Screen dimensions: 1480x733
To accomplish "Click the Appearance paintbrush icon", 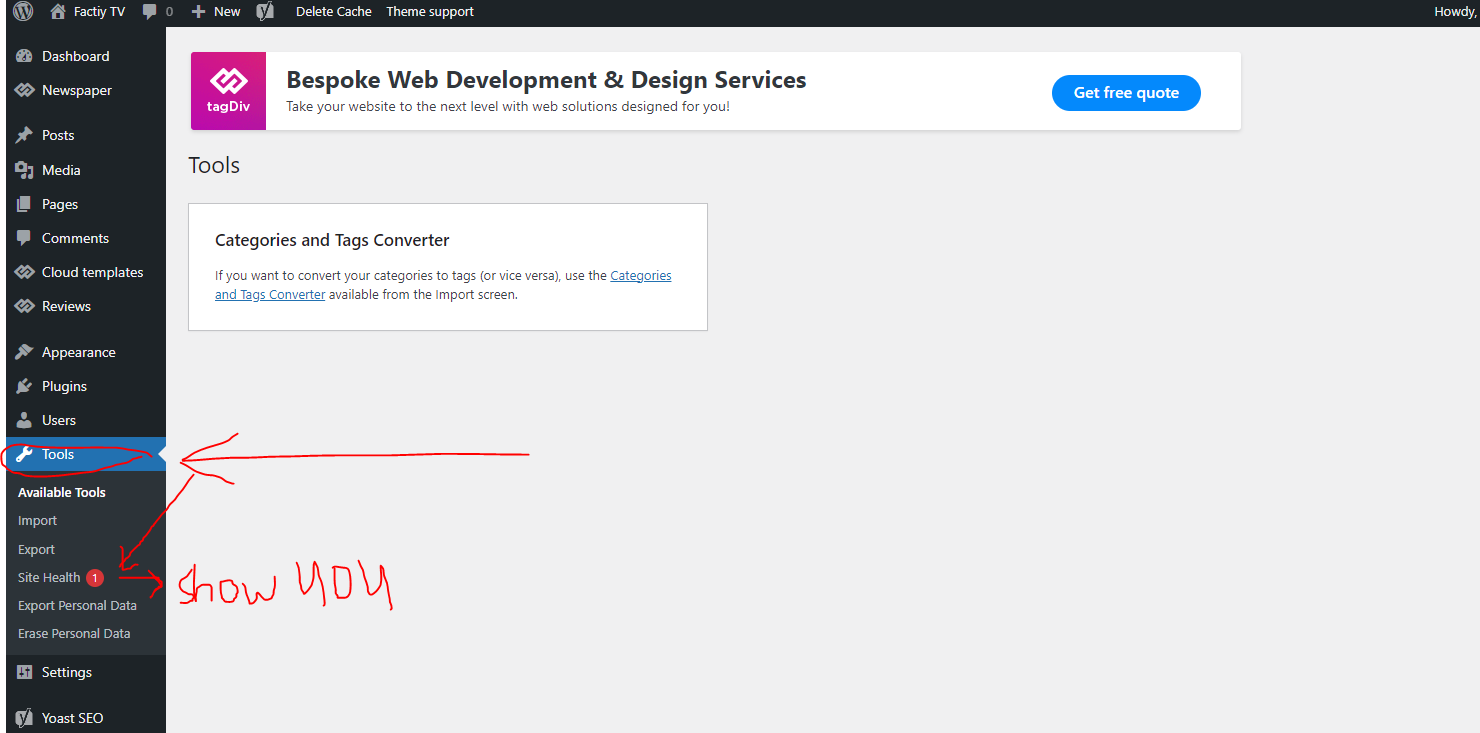I will click(25, 352).
